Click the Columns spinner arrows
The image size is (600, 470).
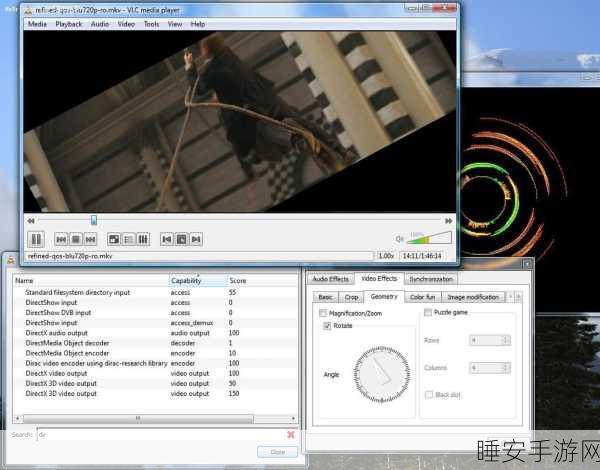pos(506,368)
